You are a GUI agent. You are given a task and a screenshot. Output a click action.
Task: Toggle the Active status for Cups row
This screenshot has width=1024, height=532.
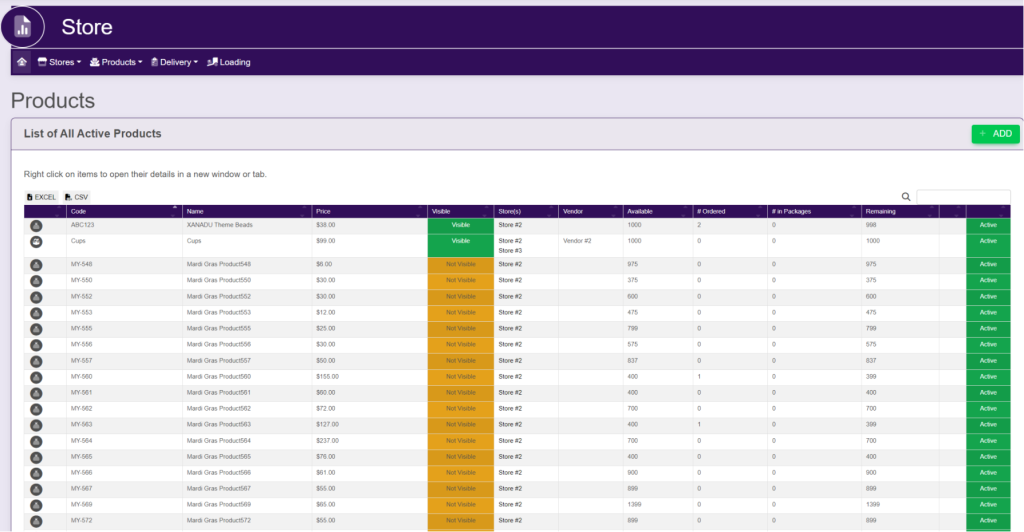988,242
